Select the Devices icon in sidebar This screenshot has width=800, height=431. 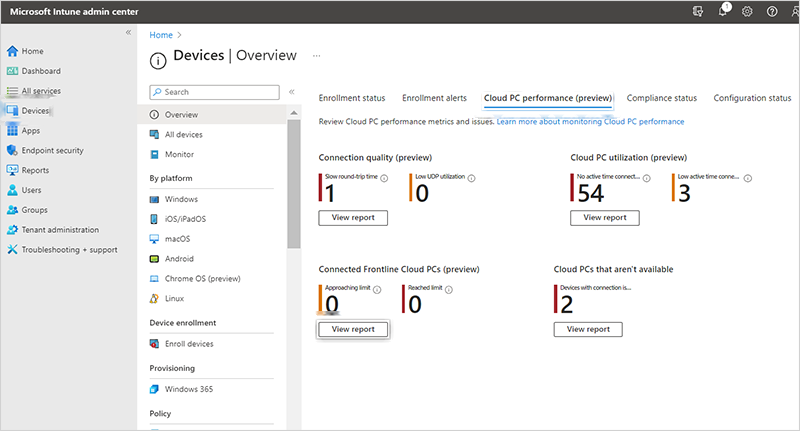pyautogui.click(x=12, y=111)
